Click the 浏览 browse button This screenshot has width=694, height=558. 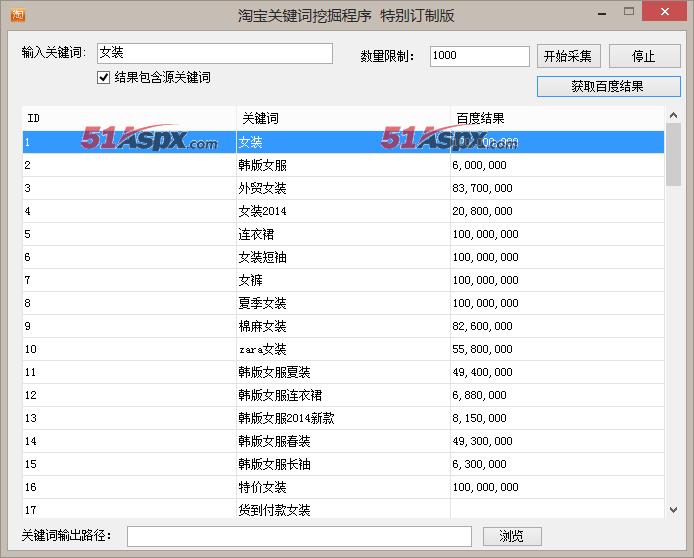[512, 536]
